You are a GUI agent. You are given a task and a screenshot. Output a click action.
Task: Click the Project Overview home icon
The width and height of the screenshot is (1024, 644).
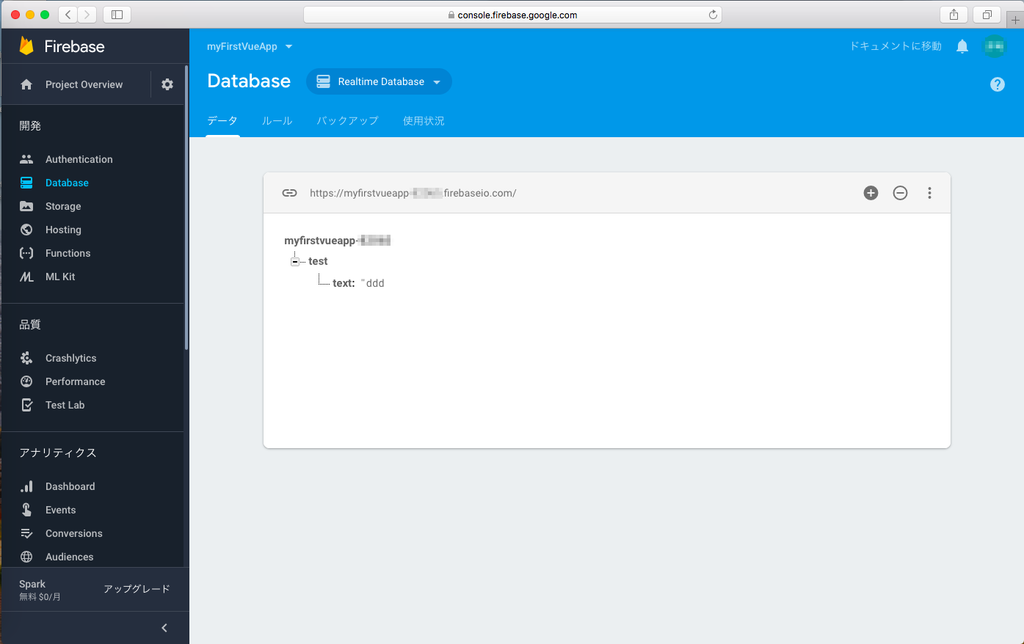pos(26,84)
